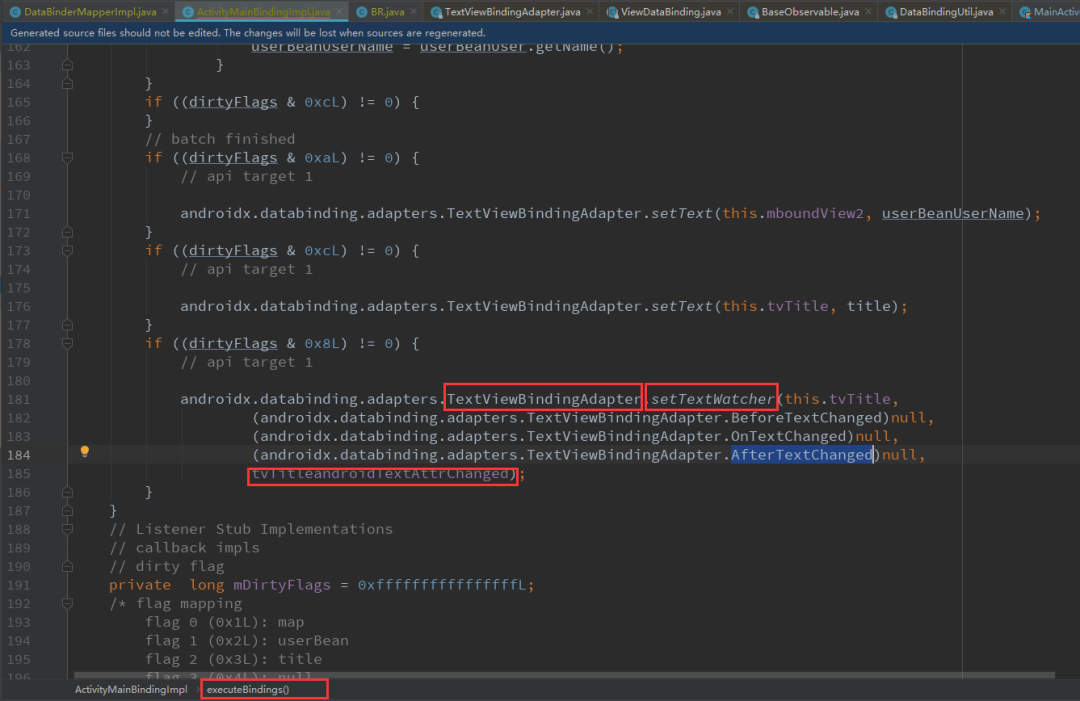Open the DataBindingUtil.java tab
This screenshot has height=701, width=1080.
click(946, 12)
